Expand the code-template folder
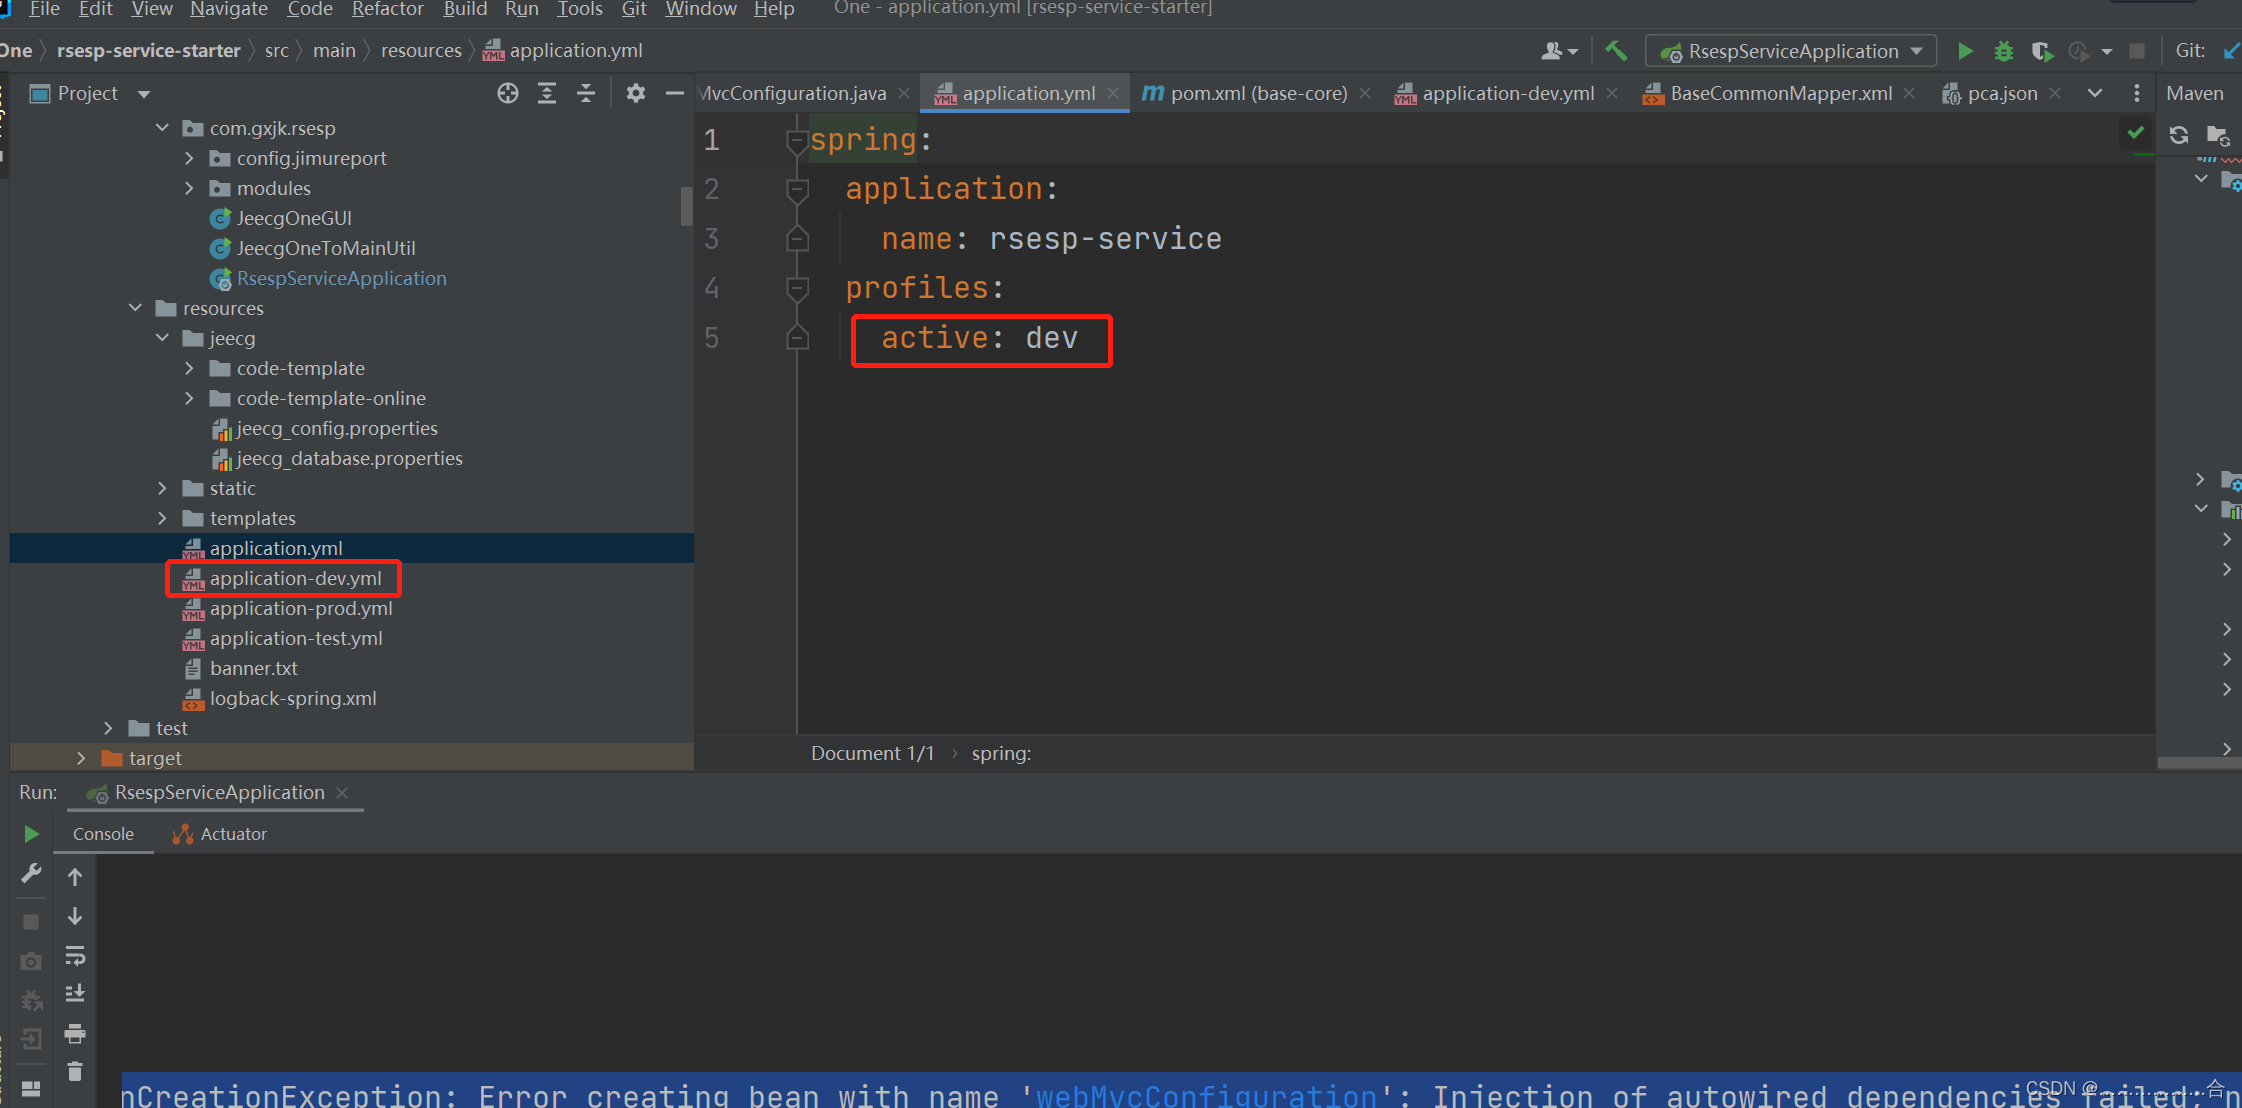2242x1108 pixels. (x=189, y=368)
